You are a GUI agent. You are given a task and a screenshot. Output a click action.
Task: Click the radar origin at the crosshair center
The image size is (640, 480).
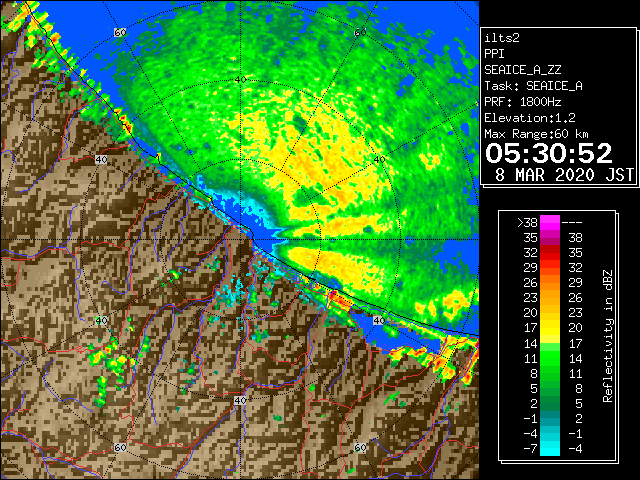pyautogui.click(x=240, y=240)
